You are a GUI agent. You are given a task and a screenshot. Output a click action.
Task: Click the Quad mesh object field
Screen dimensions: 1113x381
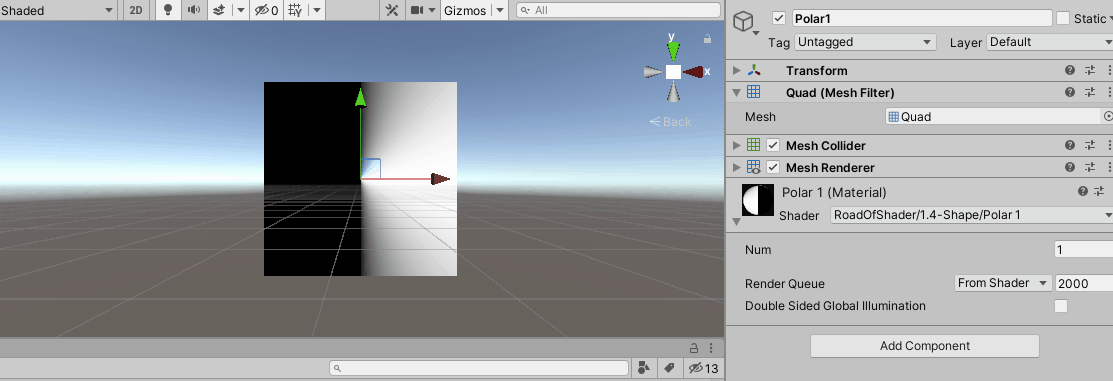tap(993, 116)
